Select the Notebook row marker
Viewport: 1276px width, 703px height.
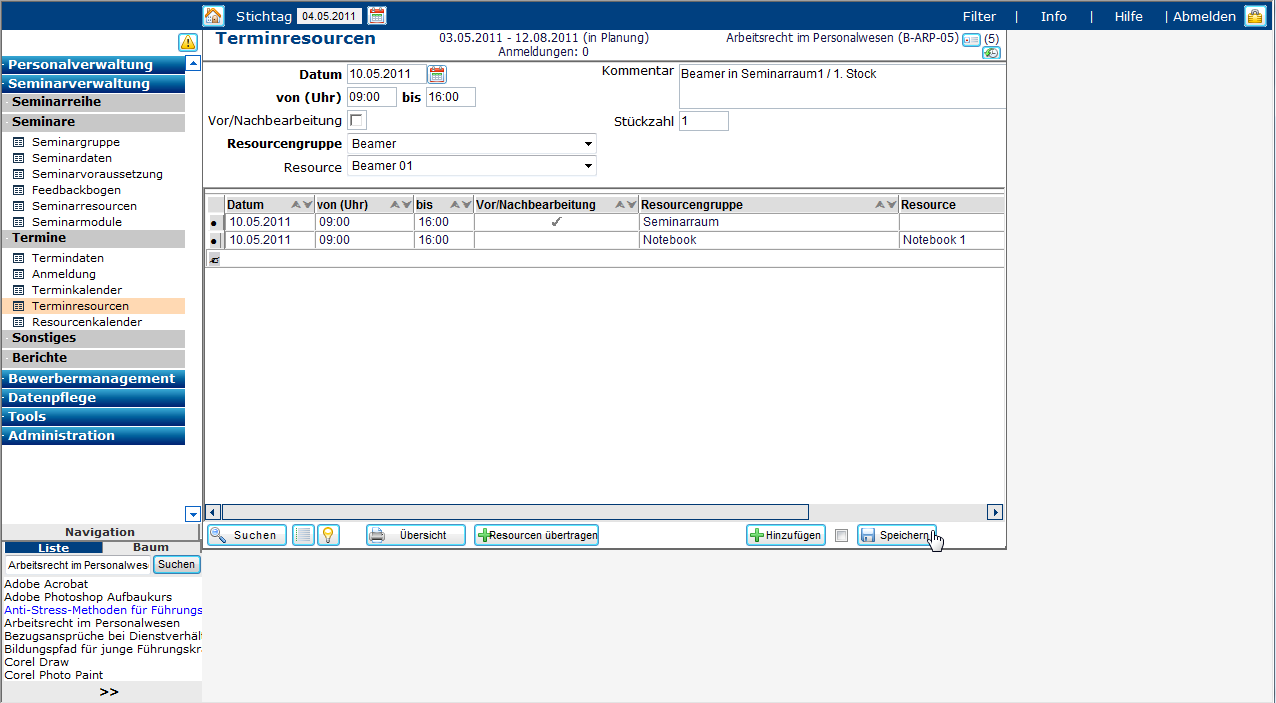point(214,240)
